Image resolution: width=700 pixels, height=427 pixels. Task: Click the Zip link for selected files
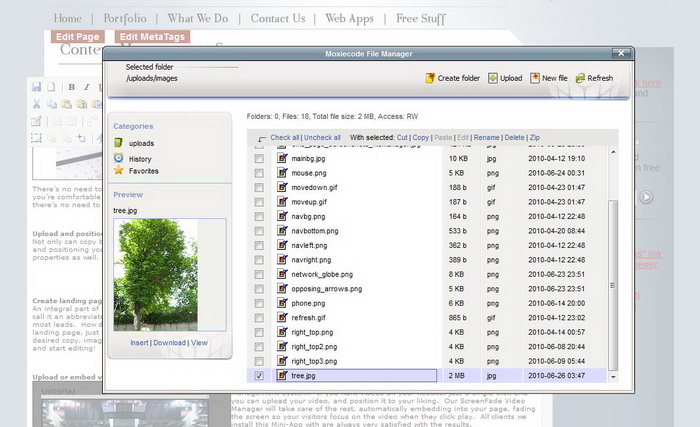tap(534, 137)
